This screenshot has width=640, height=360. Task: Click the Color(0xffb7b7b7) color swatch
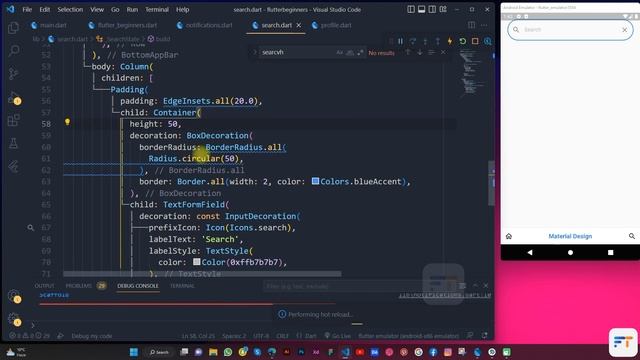point(197,262)
